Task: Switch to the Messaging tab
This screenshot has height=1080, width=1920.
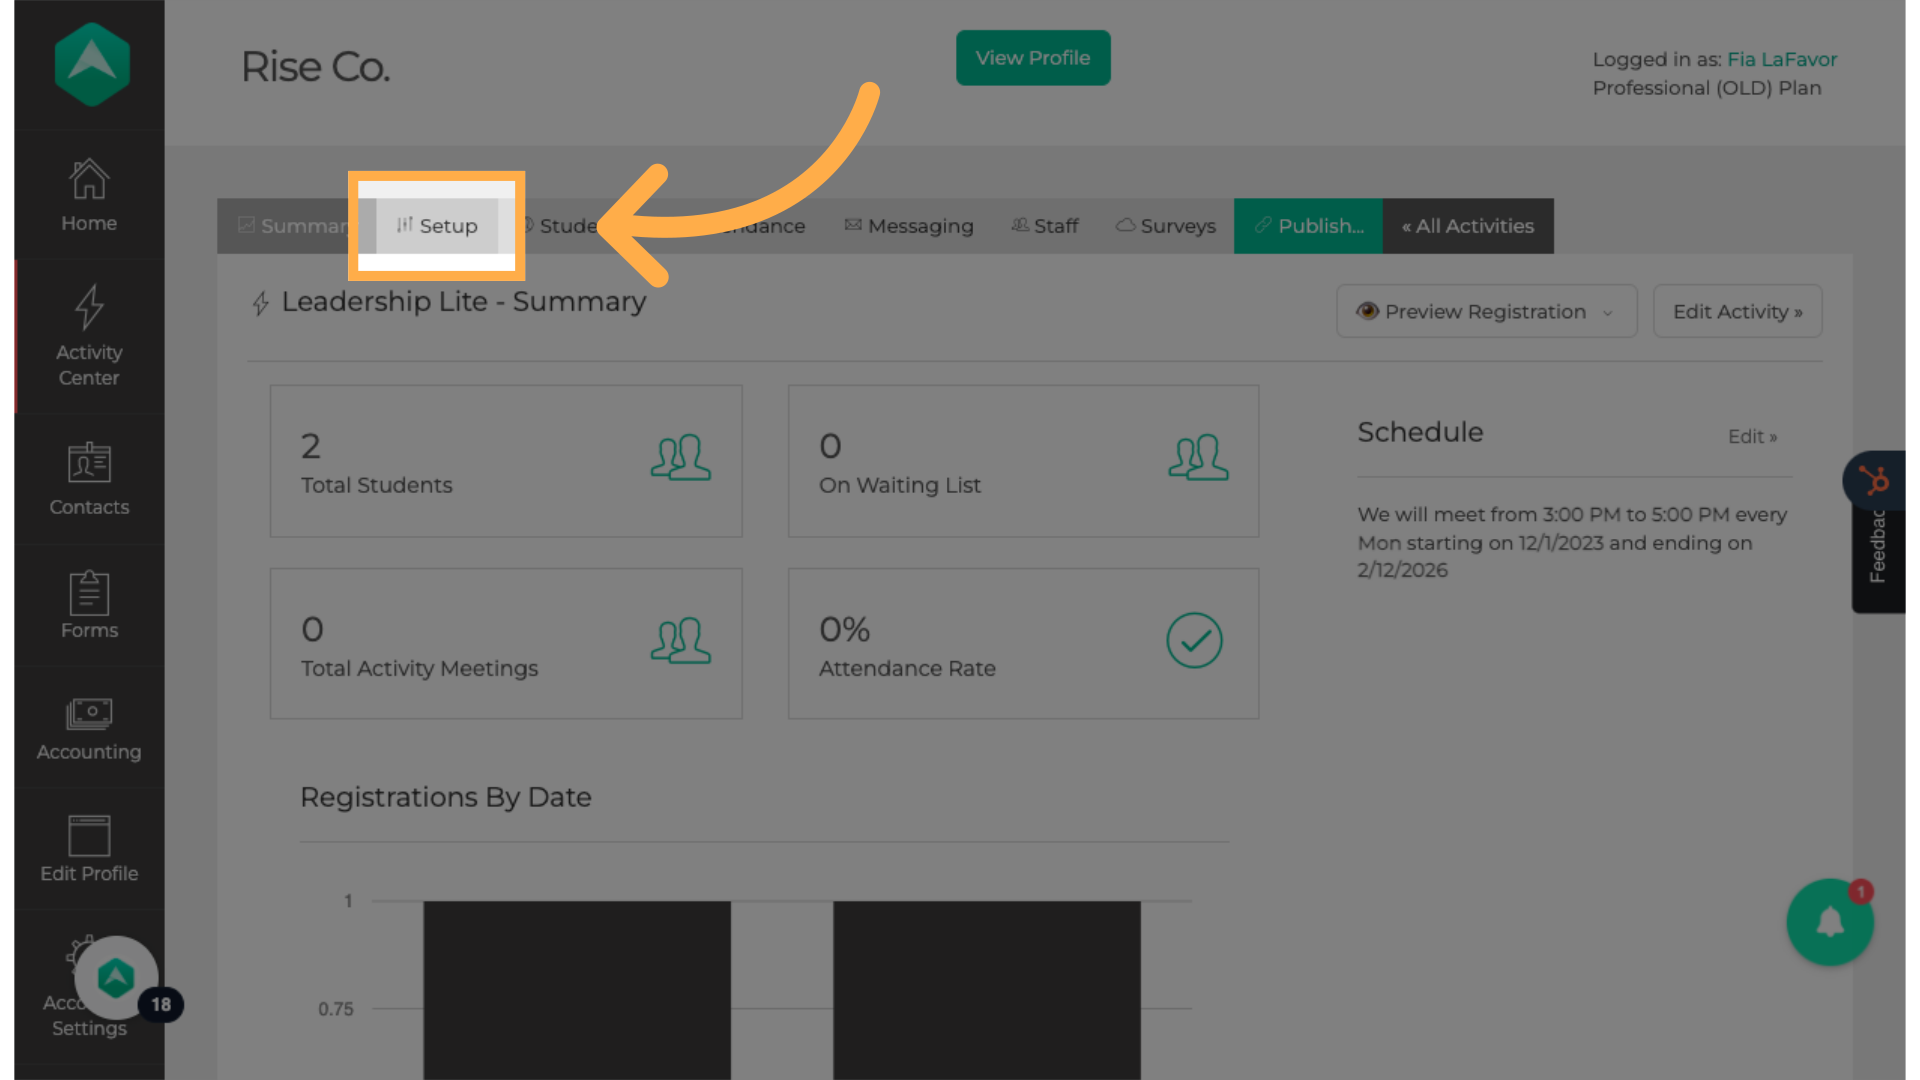Action: tap(909, 226)
